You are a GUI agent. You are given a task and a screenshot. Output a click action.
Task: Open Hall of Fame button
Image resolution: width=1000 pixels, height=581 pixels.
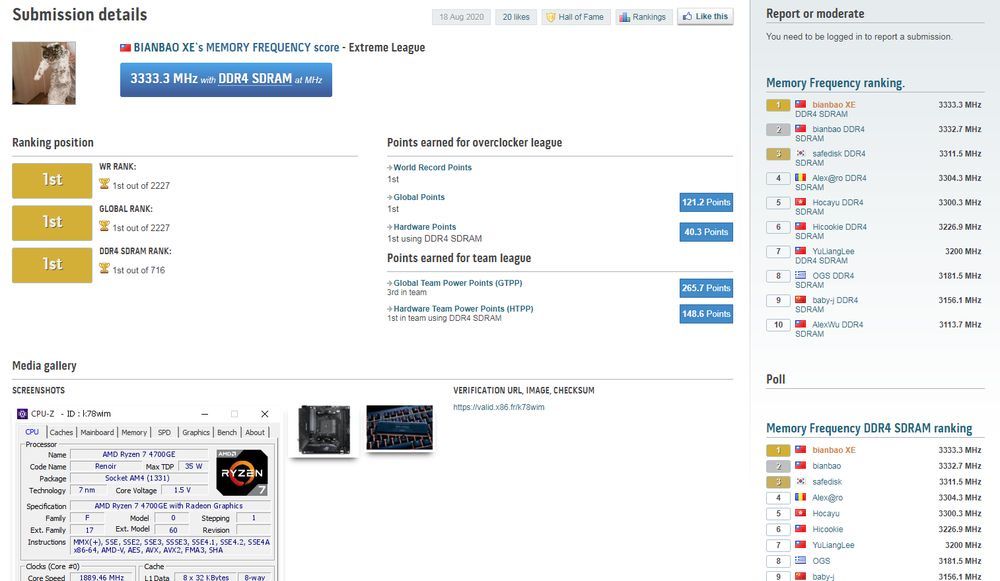click(x=576, y=17)
